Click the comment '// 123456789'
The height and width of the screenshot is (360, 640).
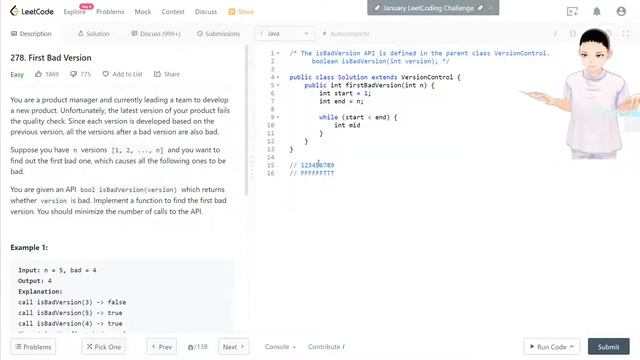[312, 165]
